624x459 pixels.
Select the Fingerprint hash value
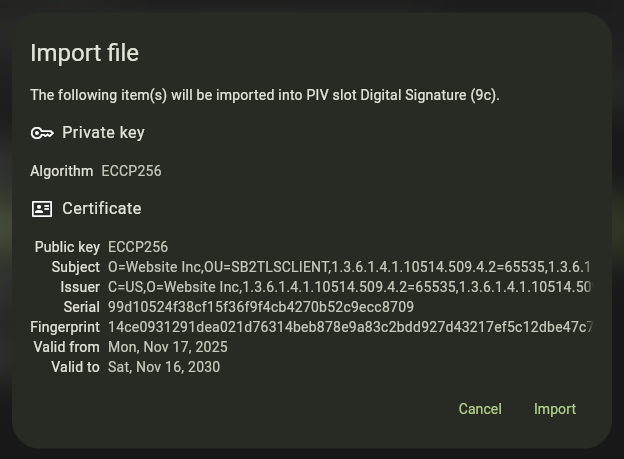pos(348,327)
